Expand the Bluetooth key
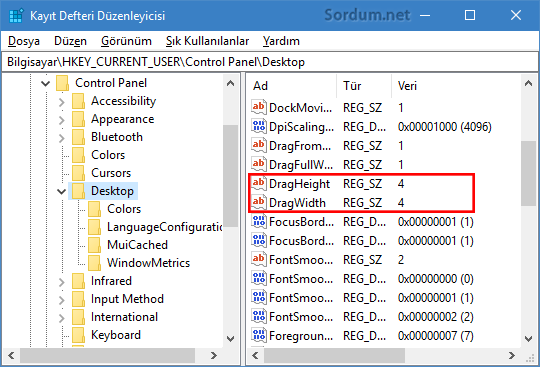540x367 pixels. (62, 137)
